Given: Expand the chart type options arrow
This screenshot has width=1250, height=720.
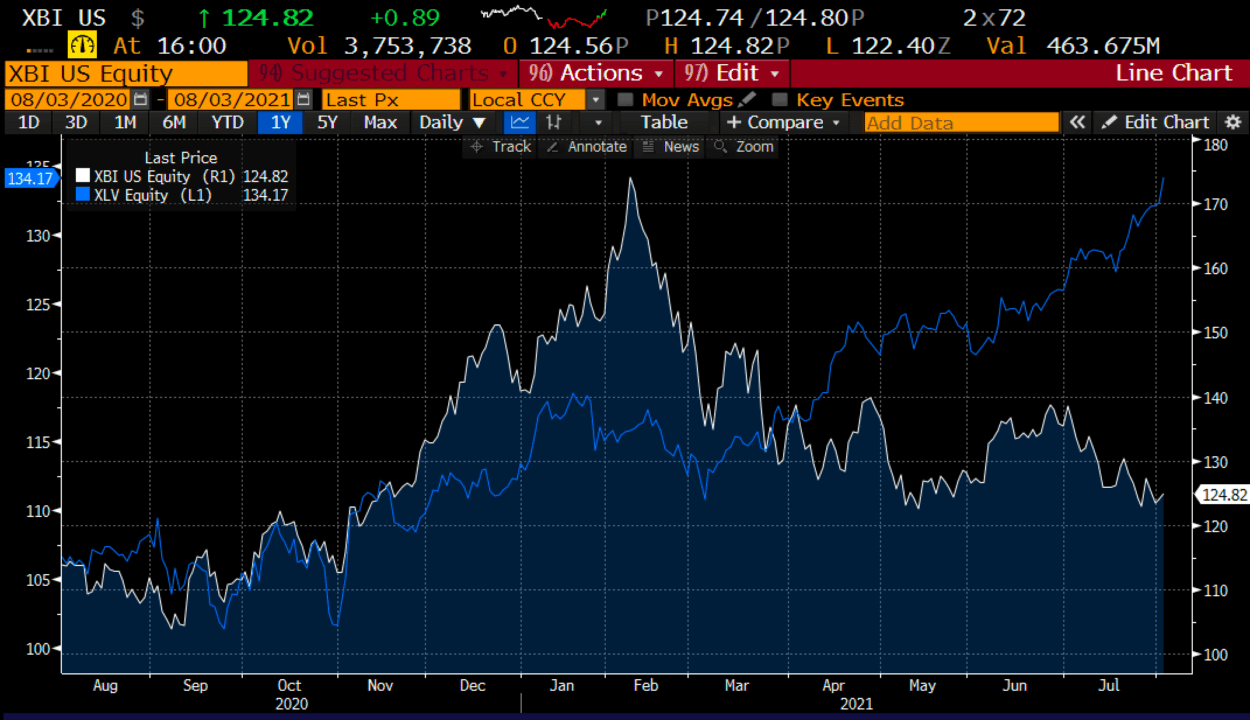Looking at the screenshot, I should pyautogui.click(x=599, y=122).
